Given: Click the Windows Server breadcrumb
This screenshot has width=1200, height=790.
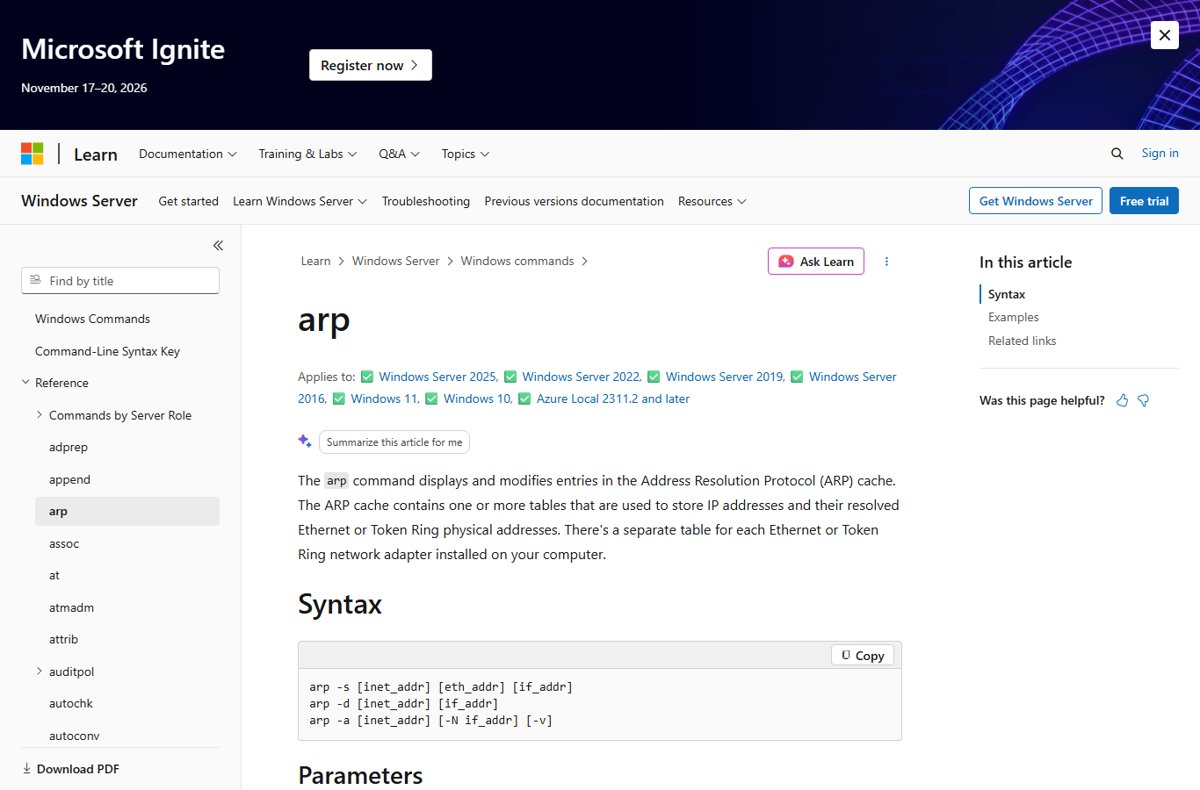Looking at the screenshot, I should [396, 261].
